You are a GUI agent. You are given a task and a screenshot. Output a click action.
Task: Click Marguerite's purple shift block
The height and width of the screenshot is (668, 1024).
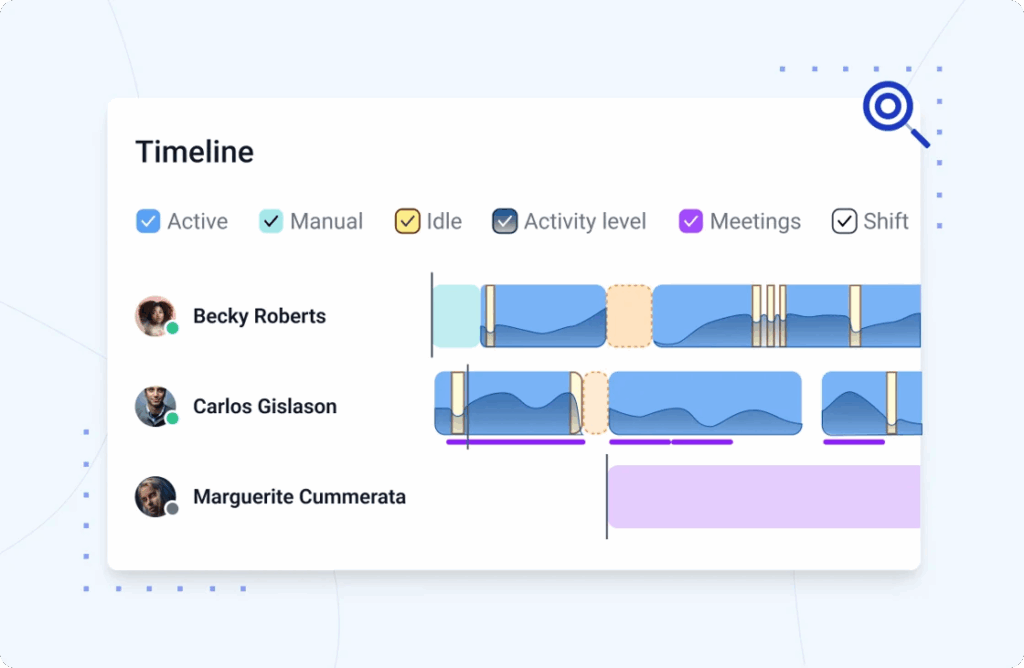[765, 496]
